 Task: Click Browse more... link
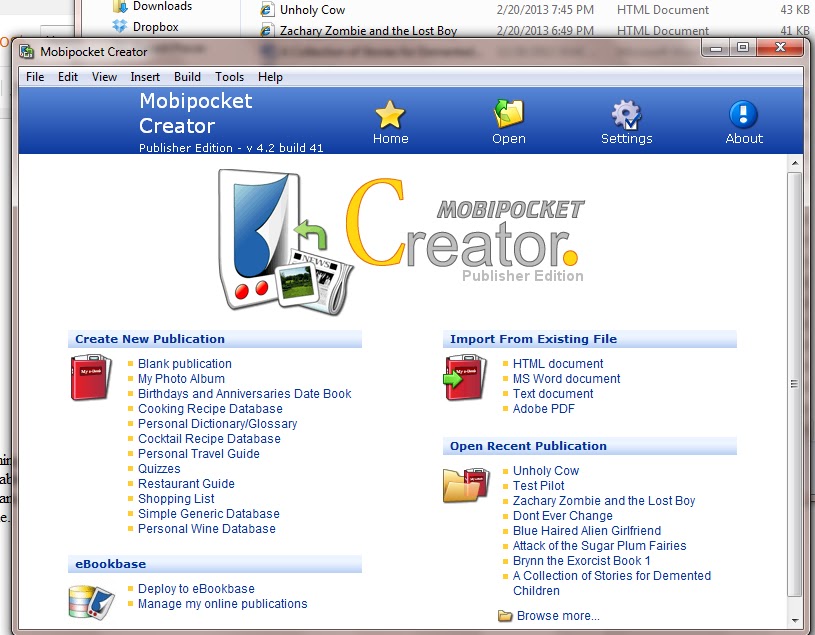pyautogui.click(x=558, y=616)
